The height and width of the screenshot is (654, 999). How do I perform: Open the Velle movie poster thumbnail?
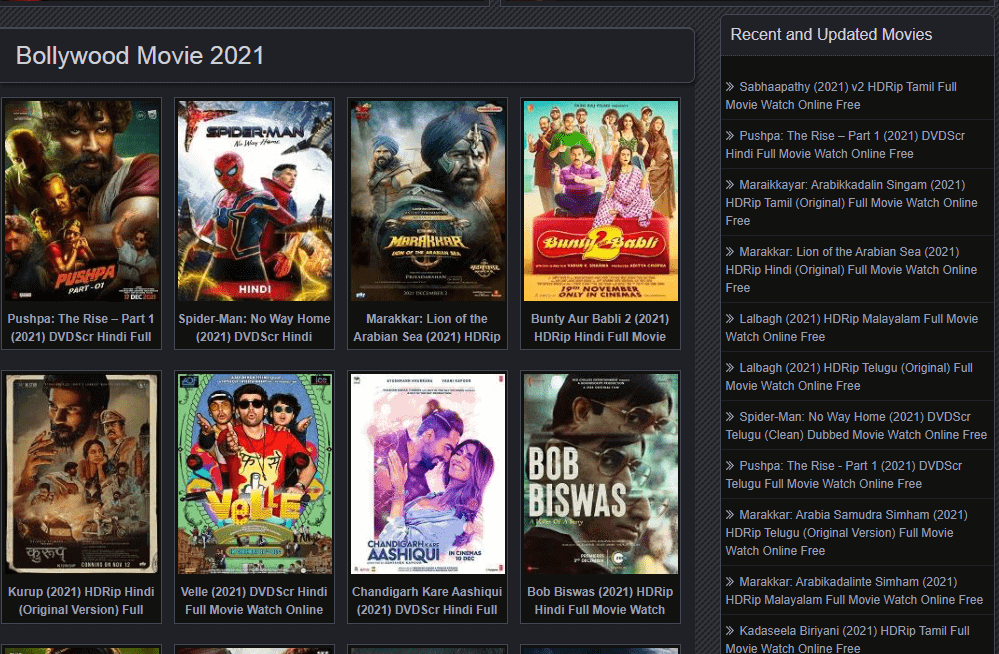point(255,473)
